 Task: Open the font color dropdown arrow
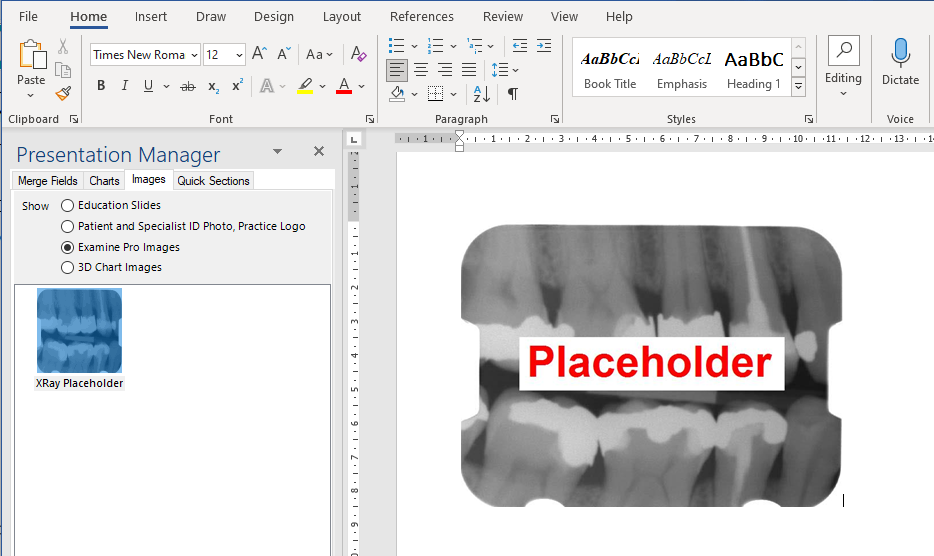(x=362, y=86)
